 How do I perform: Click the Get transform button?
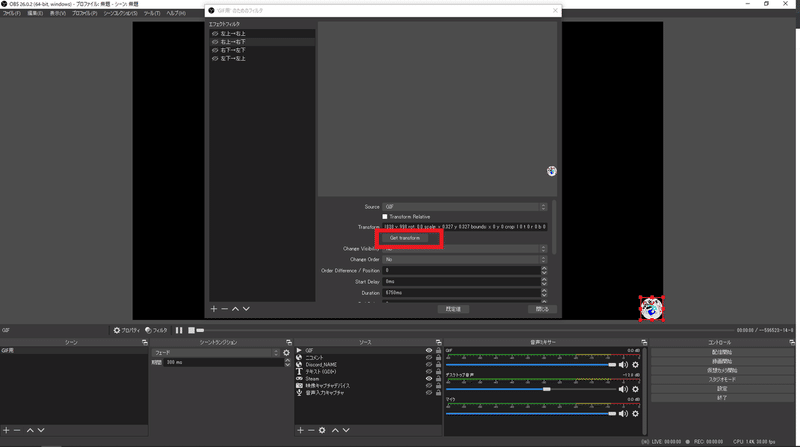tap(405, 238)
